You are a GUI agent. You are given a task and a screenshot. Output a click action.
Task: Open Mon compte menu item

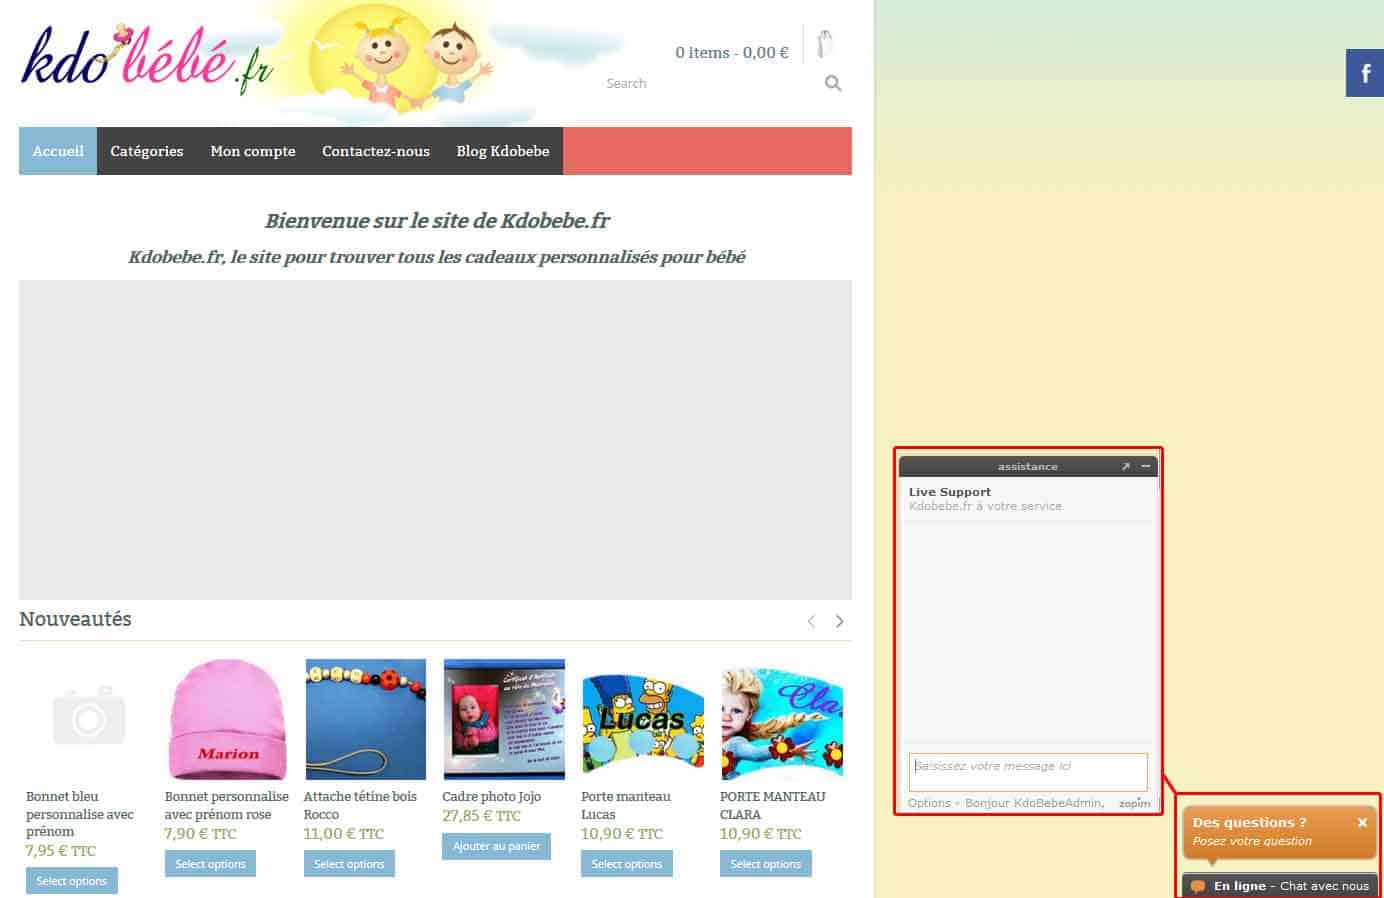[253, 151]
